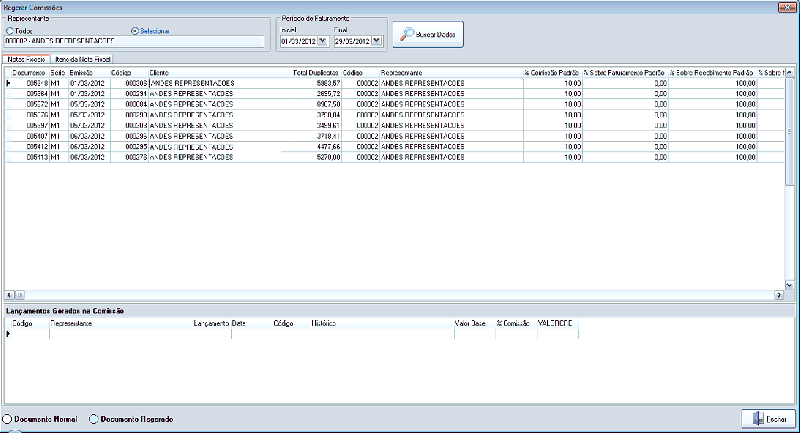The width and height of the screenshot is (800, 433).
Task: Click the horizontal scrollbar right arrow
Action: click(779, 295)
